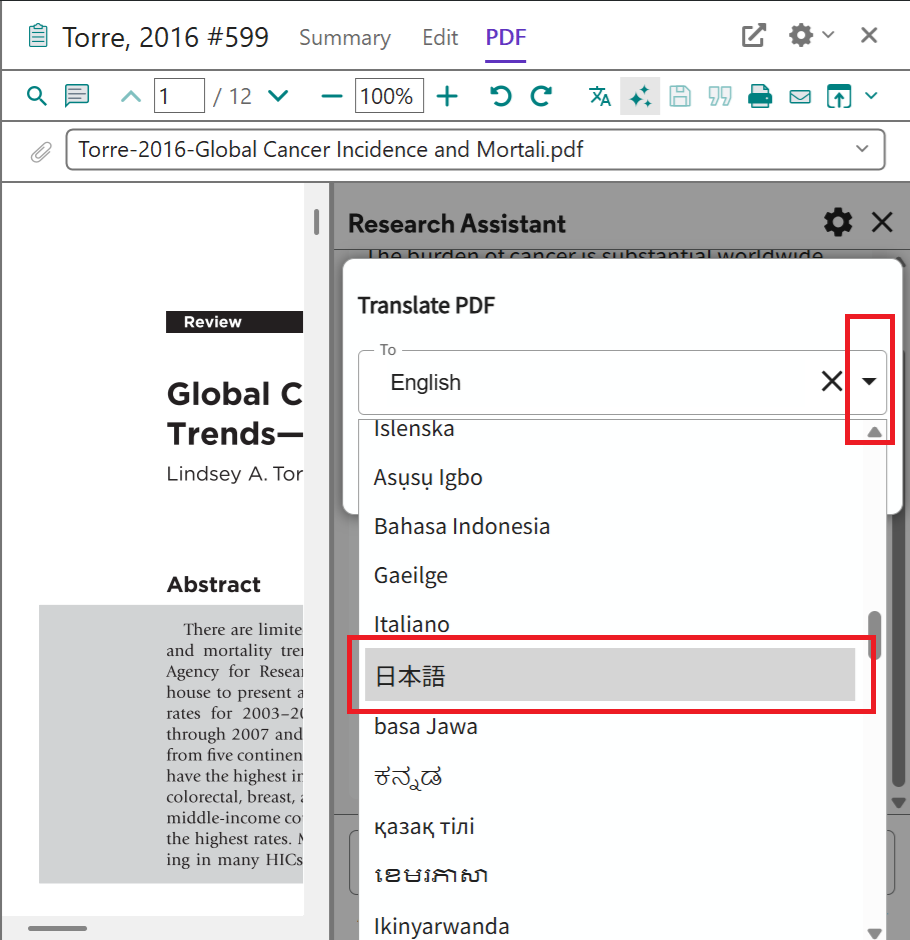Zoom out with the minus icon
The height and width of the screenshot is (940, 910).
point(331,96)
